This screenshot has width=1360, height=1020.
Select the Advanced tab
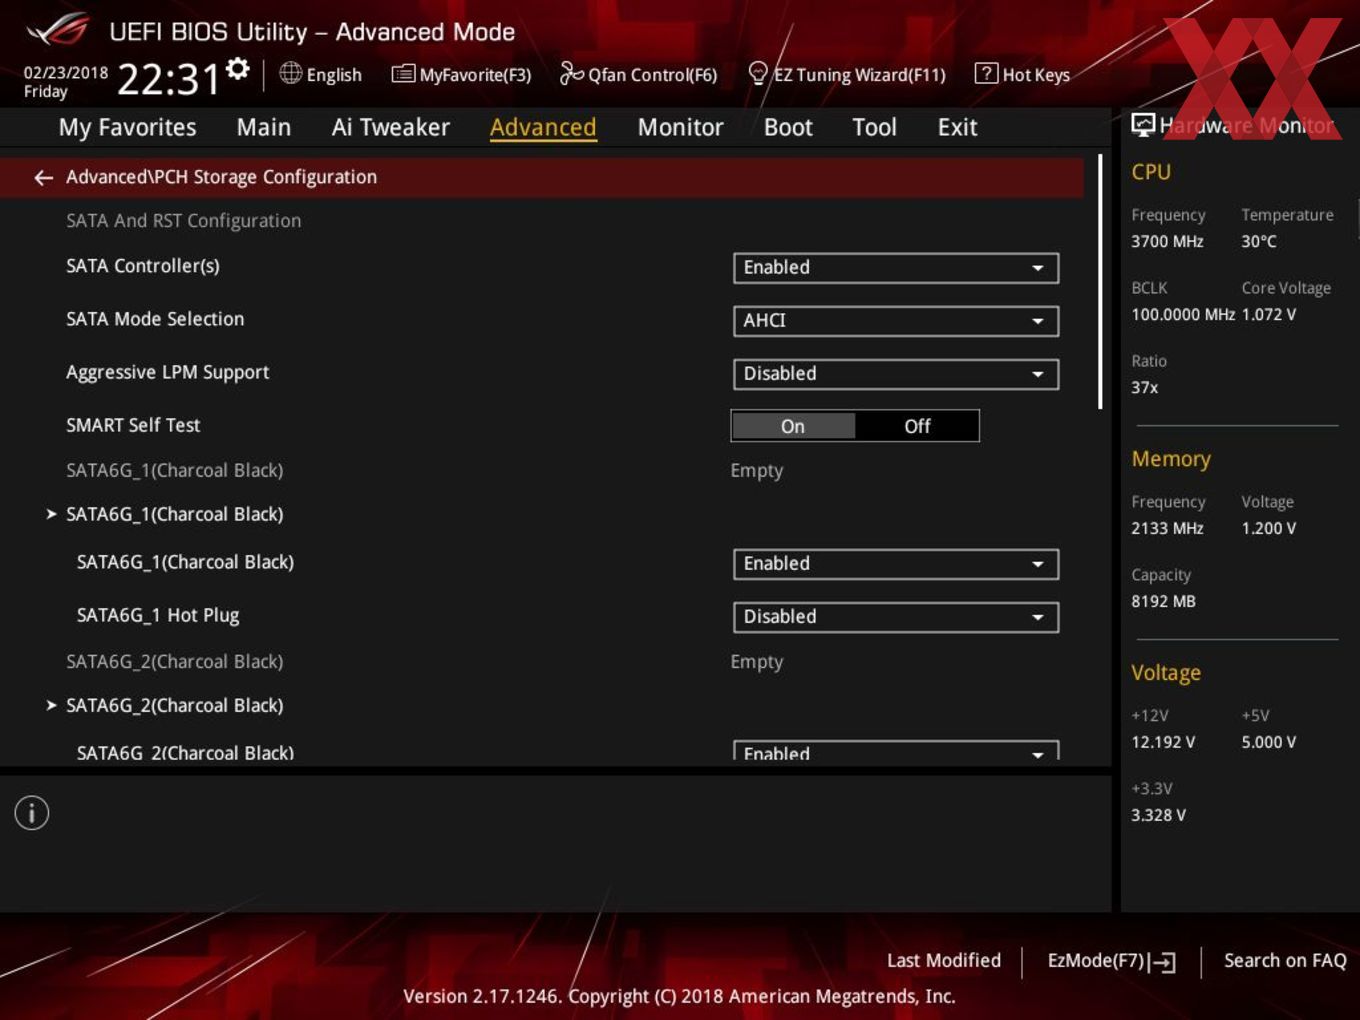point(543,127)
